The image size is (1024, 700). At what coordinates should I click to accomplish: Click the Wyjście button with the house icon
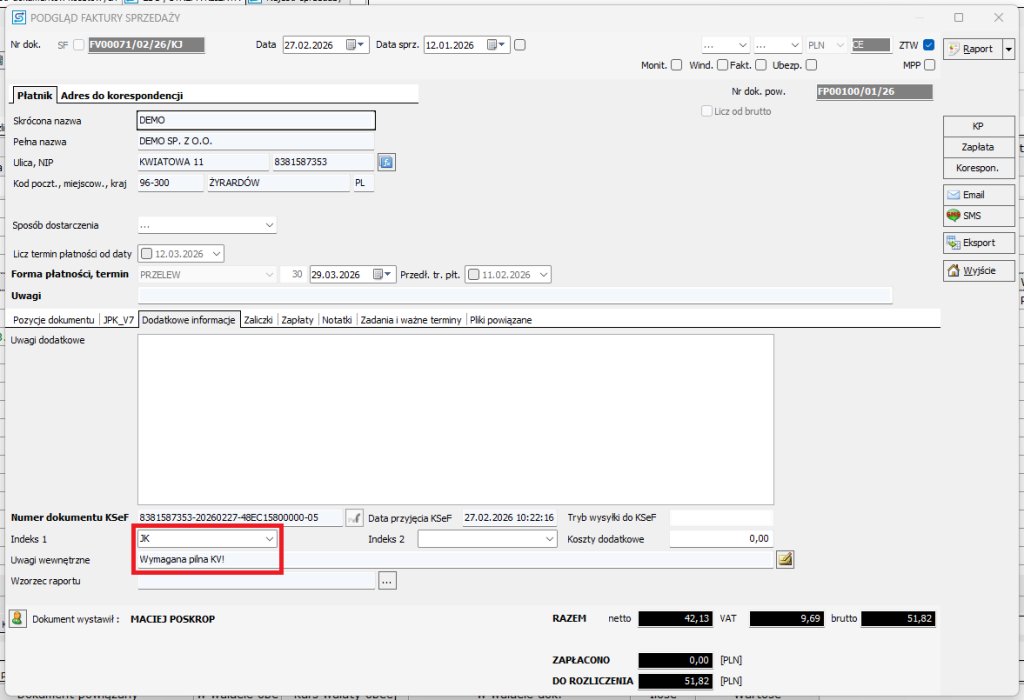point(978,271)
